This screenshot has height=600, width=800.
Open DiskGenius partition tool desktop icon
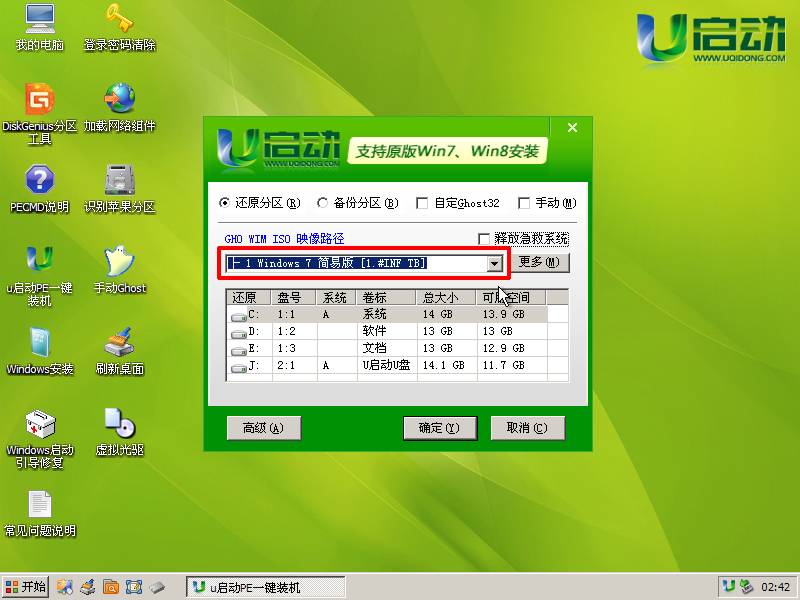(x=39, y=100)
